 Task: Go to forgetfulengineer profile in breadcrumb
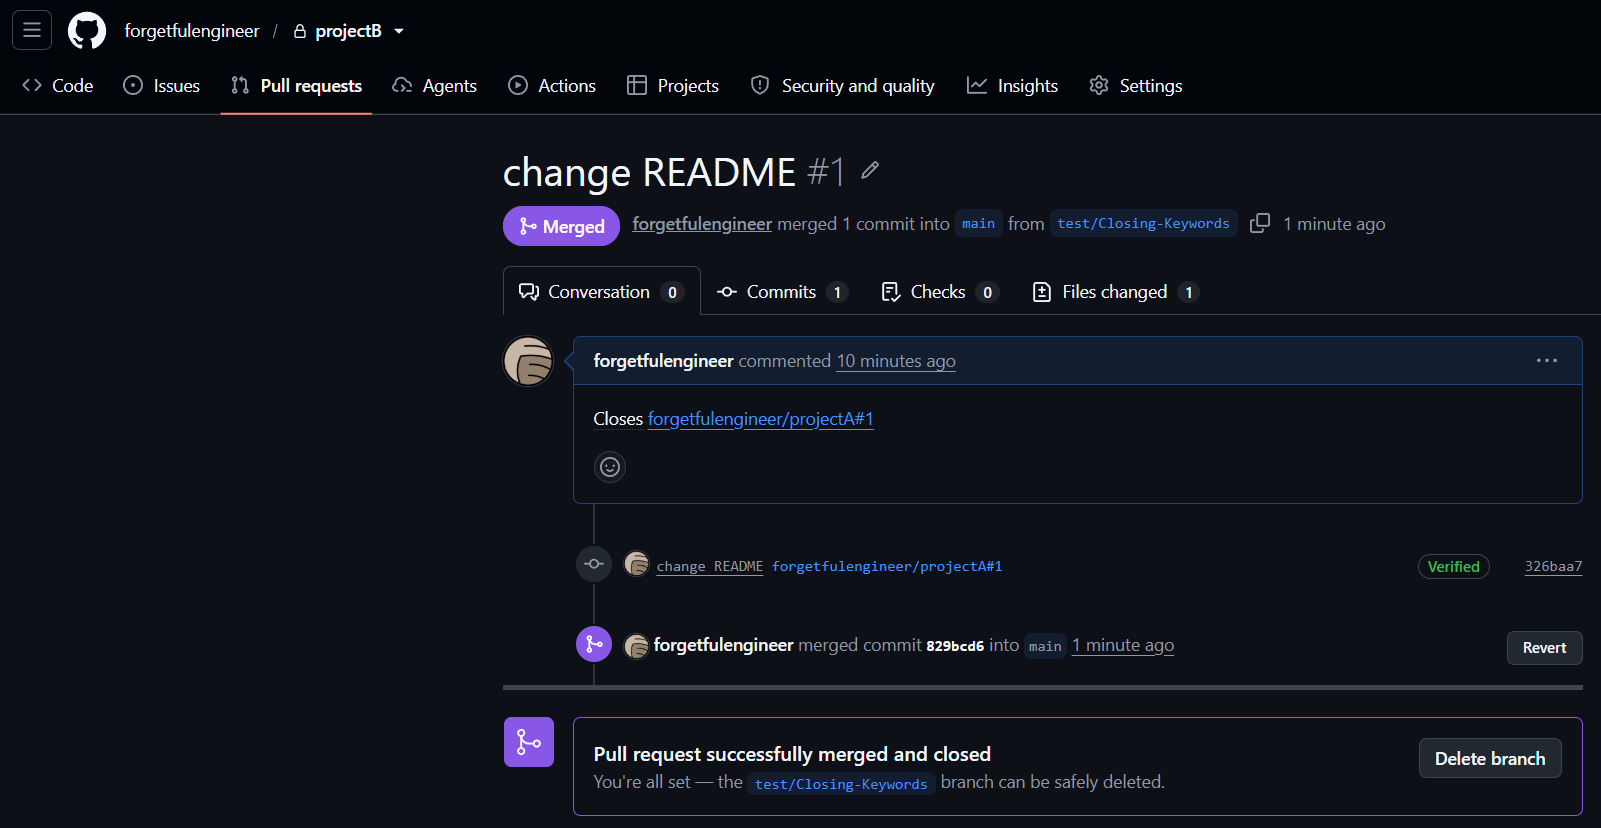pyautogui.click(x=192, y=31)
